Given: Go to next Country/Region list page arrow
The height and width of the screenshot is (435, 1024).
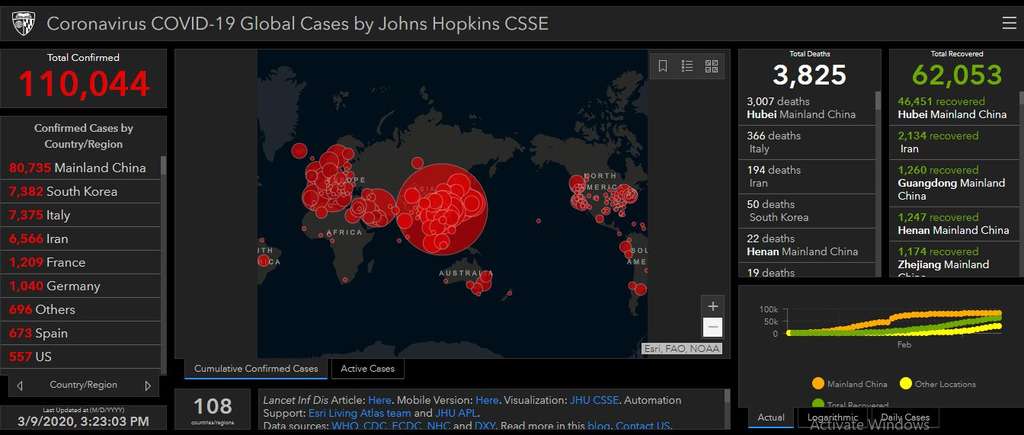Looking at the screenshot, I should [x=148, y=385].
